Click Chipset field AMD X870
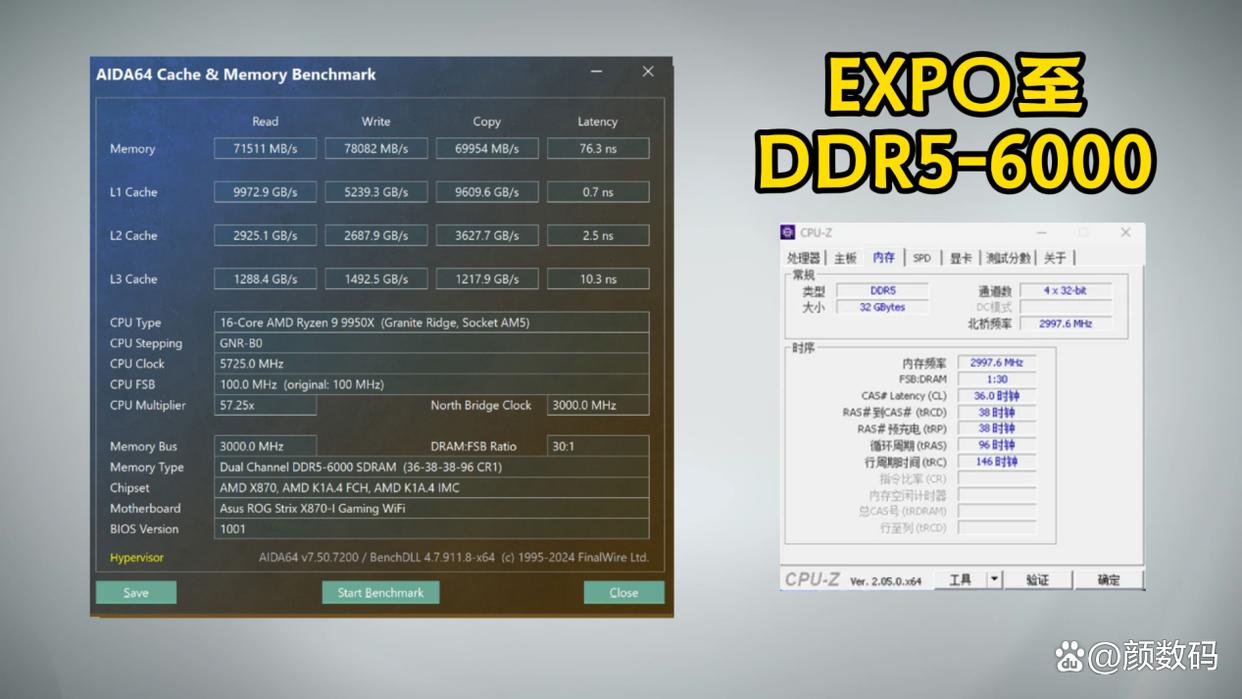Viewport: 1242px width, 699px height. point(432,488)
